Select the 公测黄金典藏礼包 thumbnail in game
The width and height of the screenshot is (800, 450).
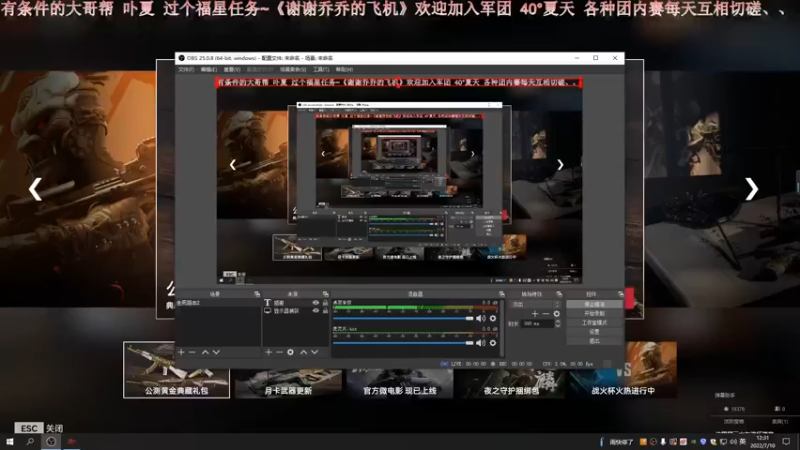177,370
